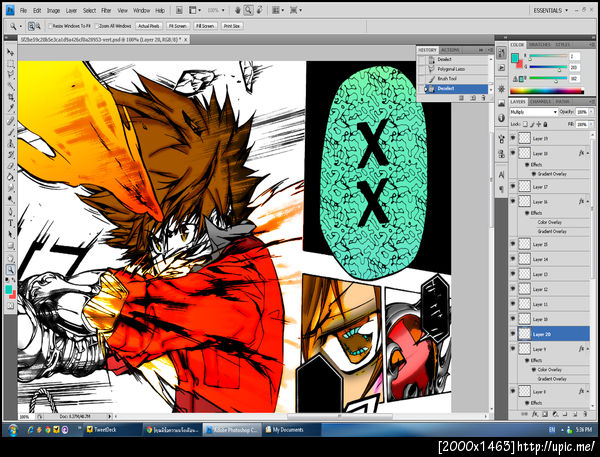This screenshot has width=600, height=457.
Task: Click the Fill Screen button
Action: point(205,26)
